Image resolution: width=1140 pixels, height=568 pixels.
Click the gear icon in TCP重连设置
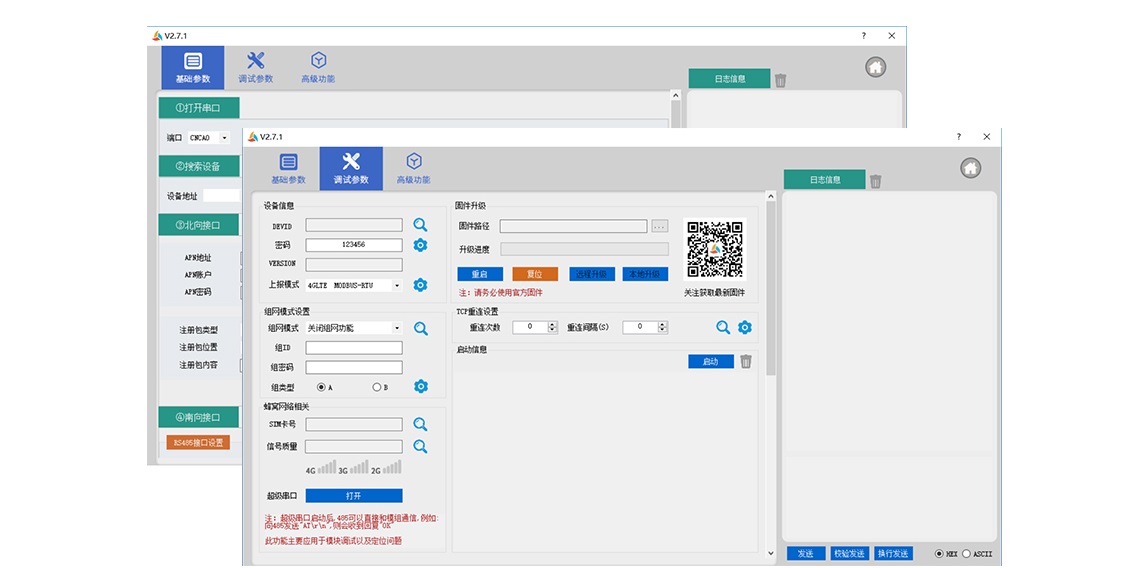pos(744,328)
